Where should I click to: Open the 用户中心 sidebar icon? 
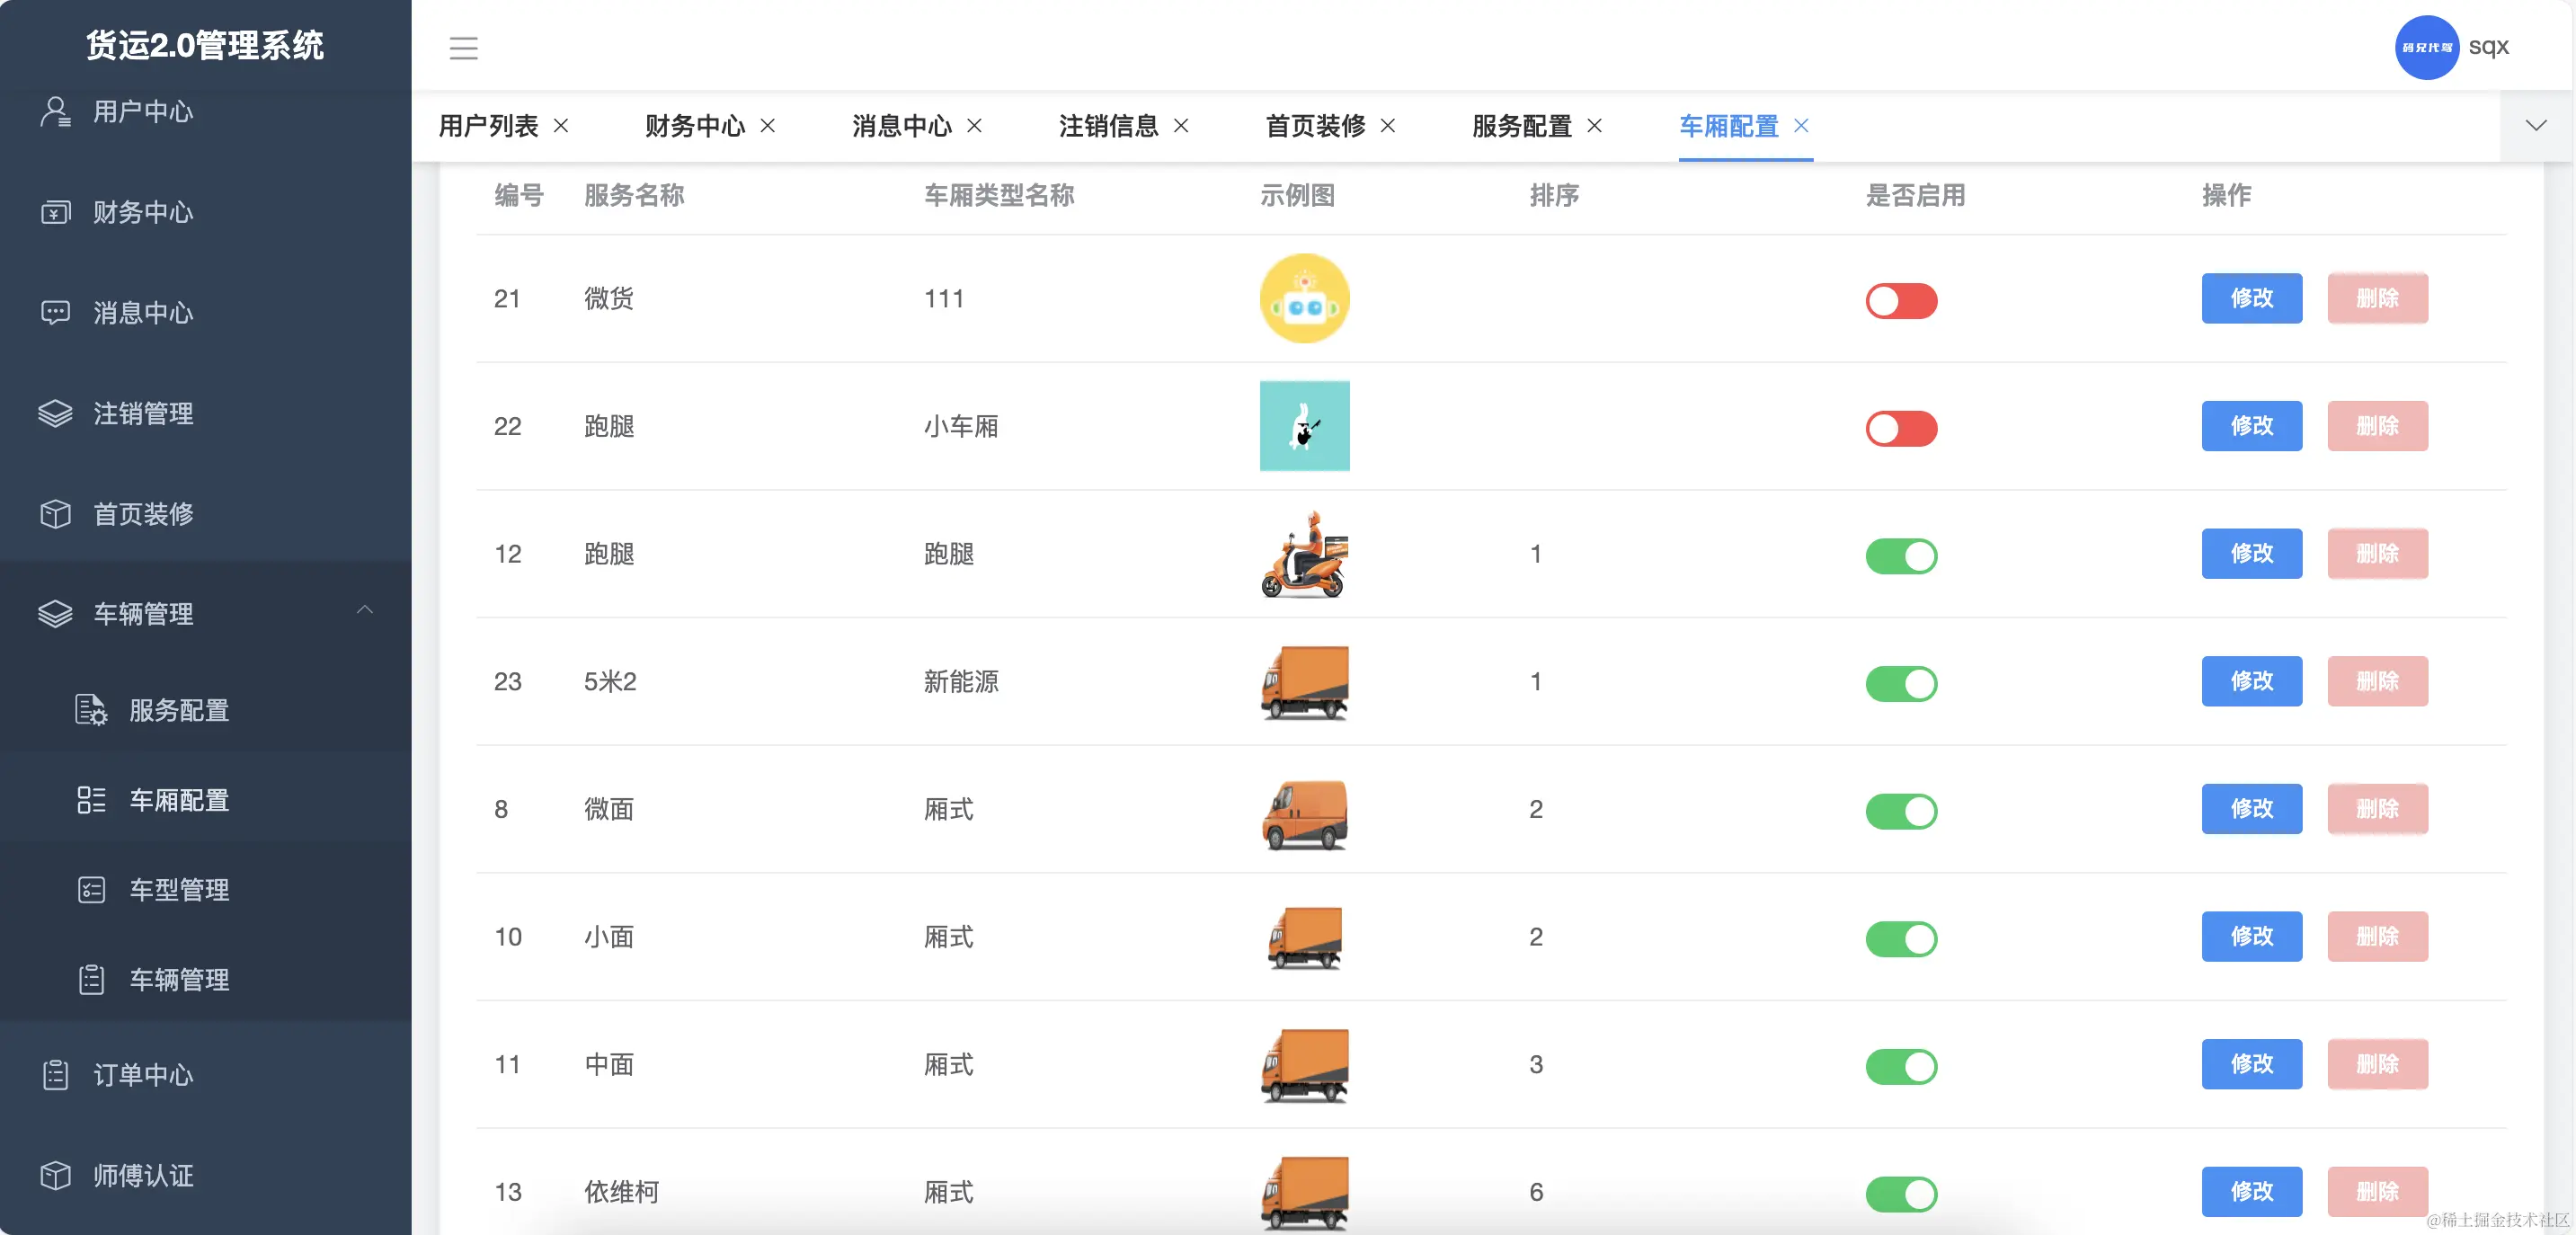[x=140, y=112]
